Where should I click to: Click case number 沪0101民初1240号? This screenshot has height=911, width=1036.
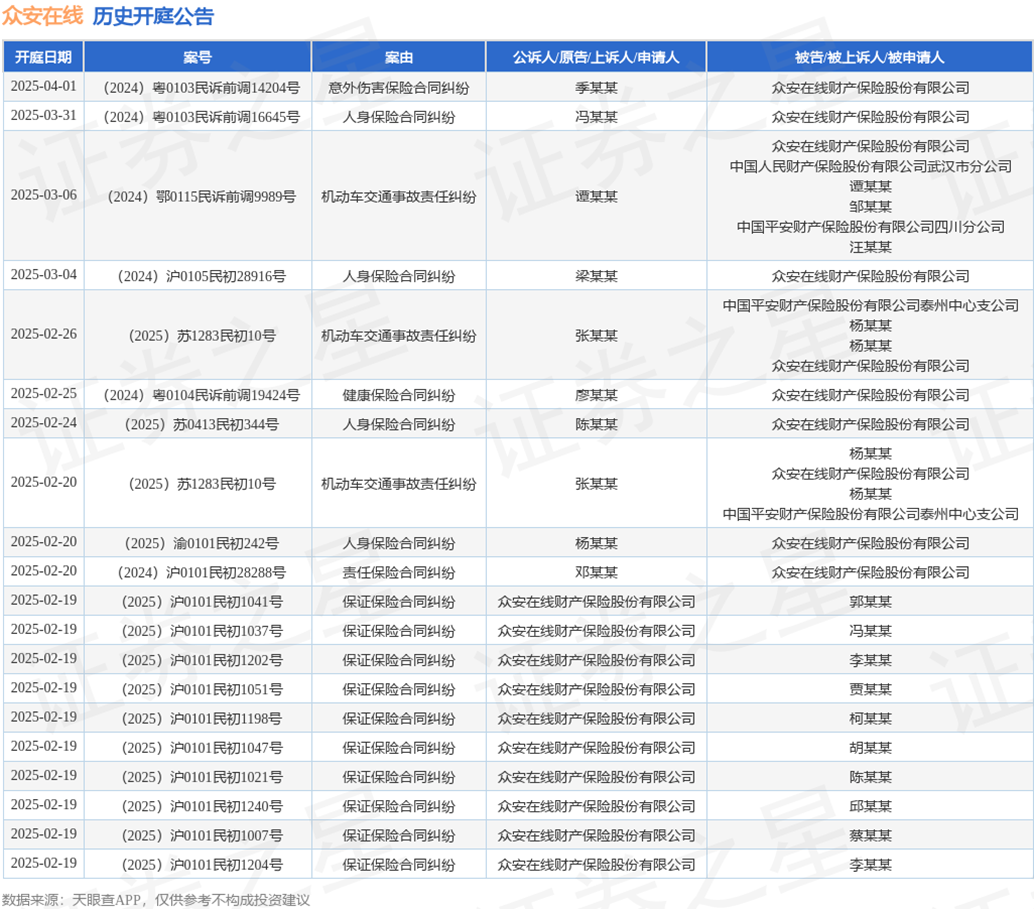coord(202,806)
